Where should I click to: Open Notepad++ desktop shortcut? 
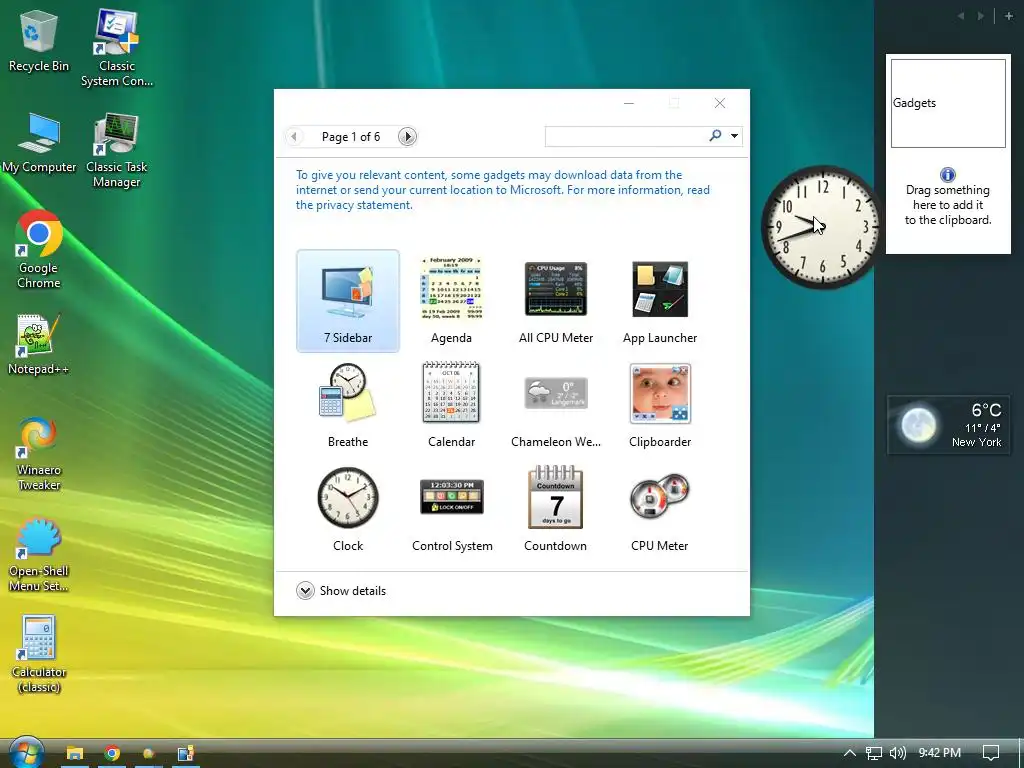pos(39,345)
